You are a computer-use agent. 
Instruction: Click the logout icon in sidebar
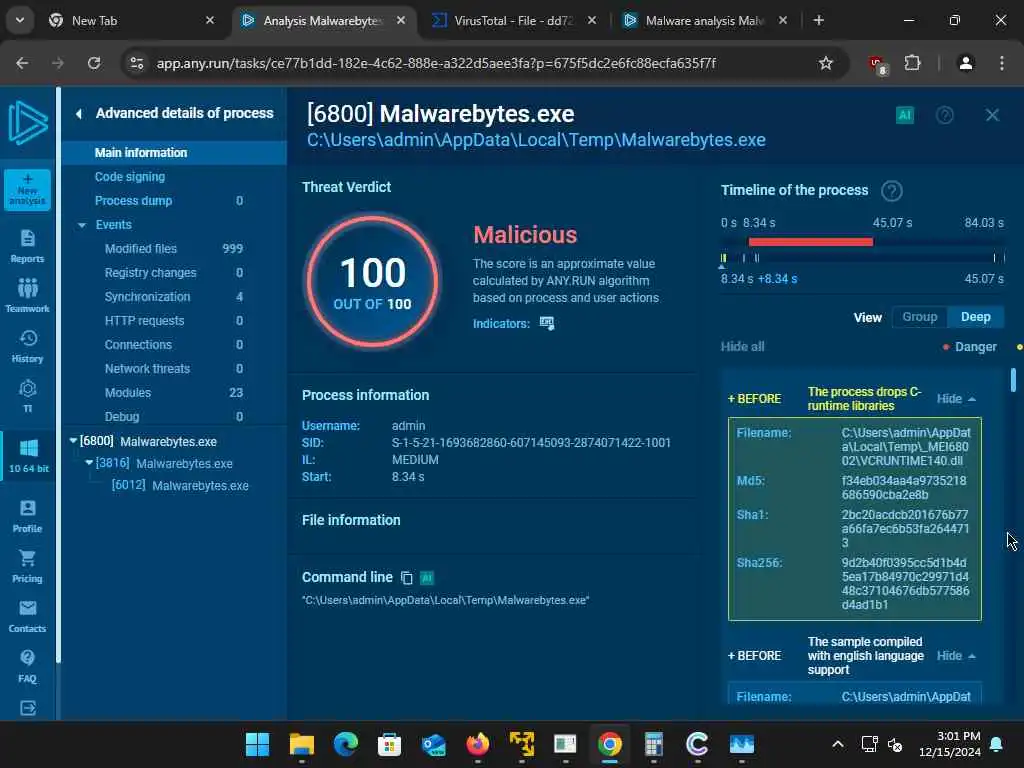click(x=27, y=708)
